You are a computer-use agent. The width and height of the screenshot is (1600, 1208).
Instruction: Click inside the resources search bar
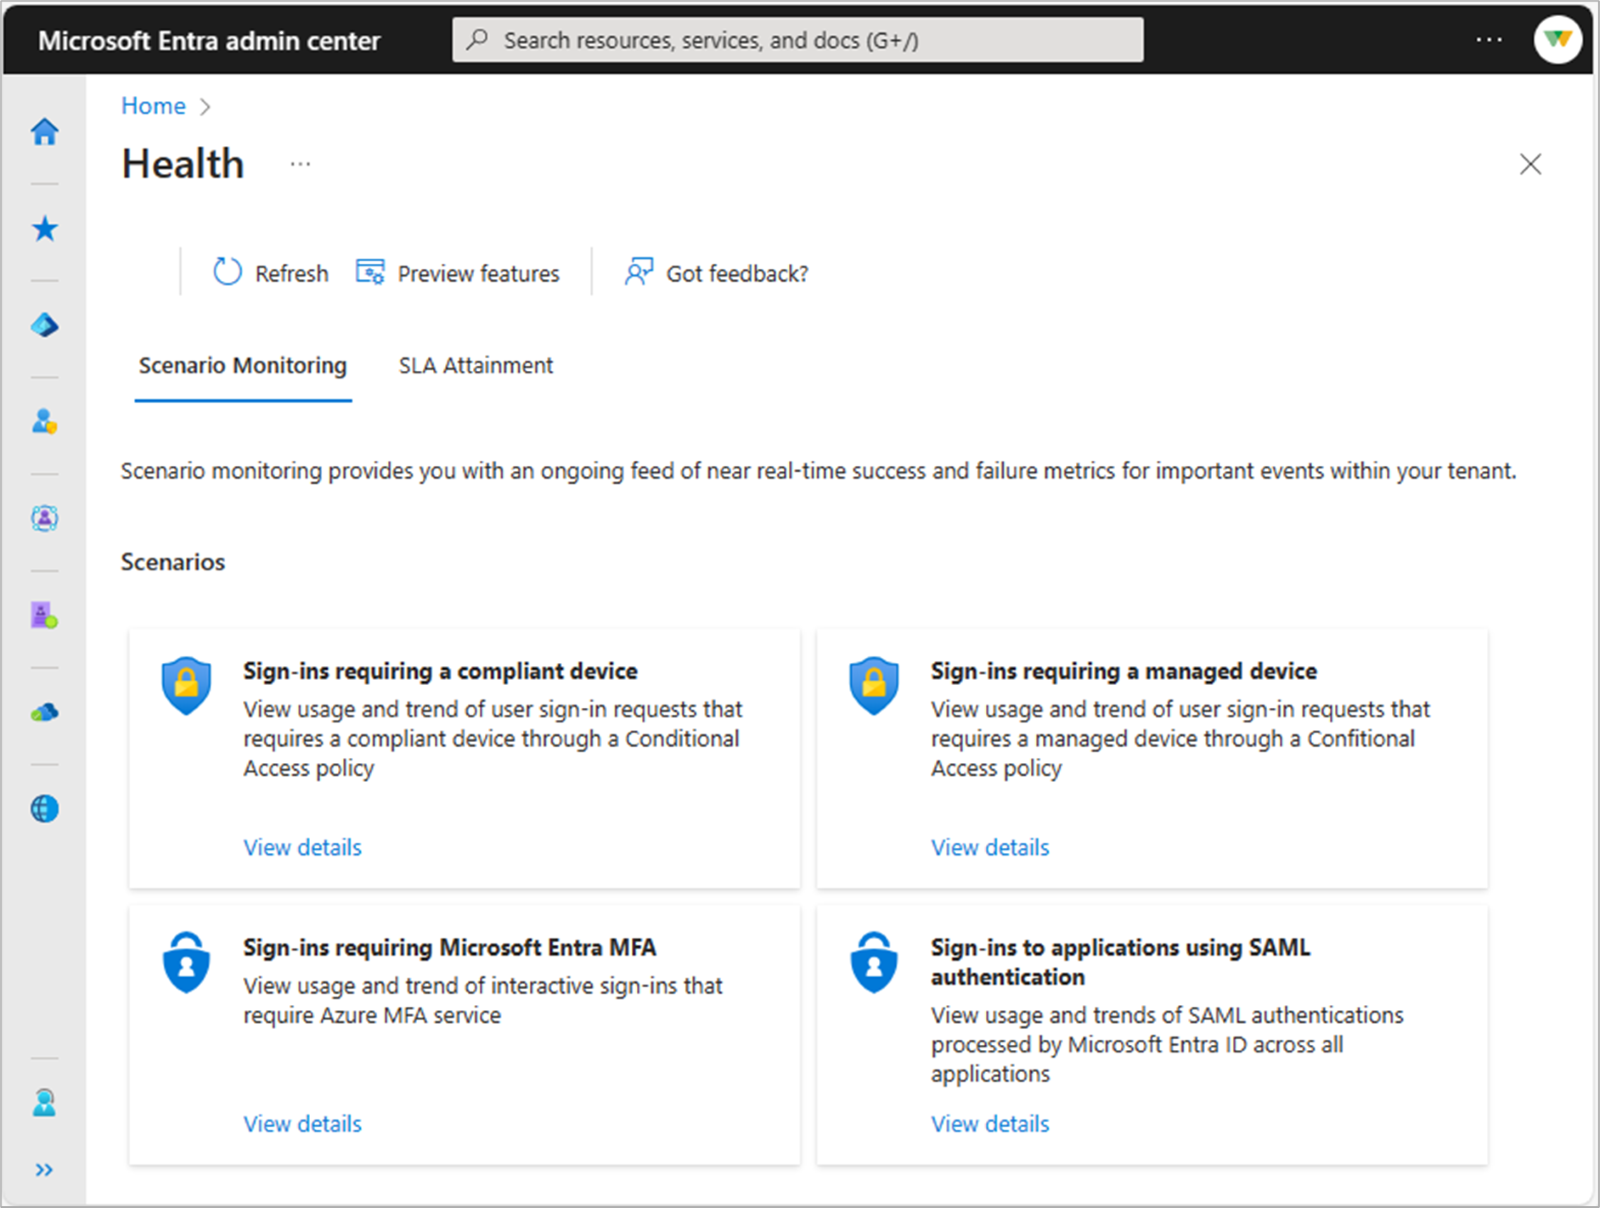pos(798,39)
